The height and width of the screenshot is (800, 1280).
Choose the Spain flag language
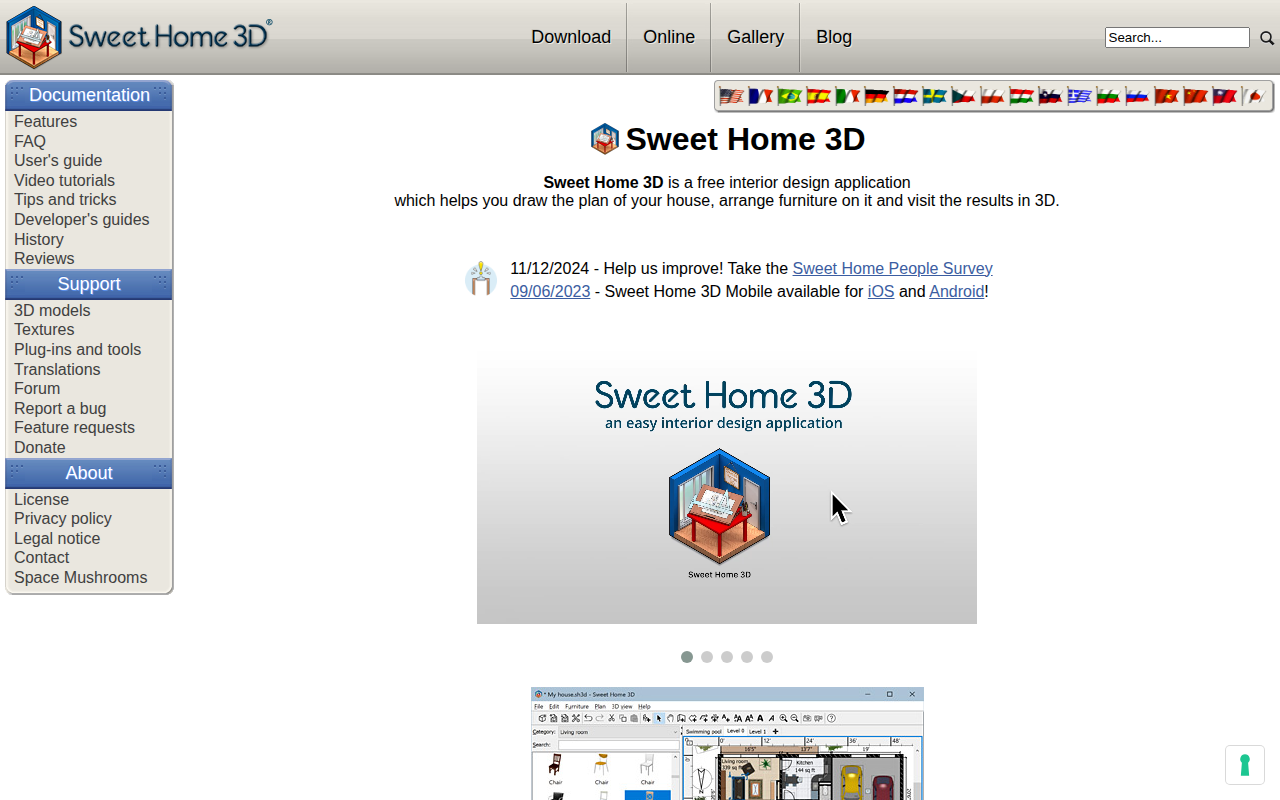(819, 96)
